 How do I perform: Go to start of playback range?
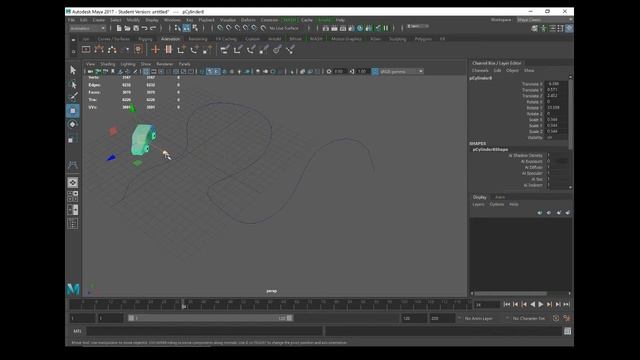pyautogui.click(x=507, y=304)
